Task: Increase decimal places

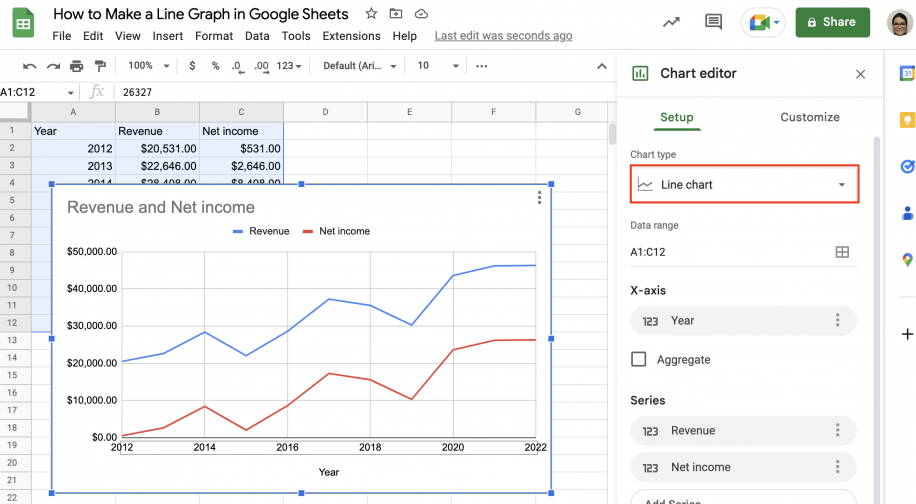Action: pos(261,67)
